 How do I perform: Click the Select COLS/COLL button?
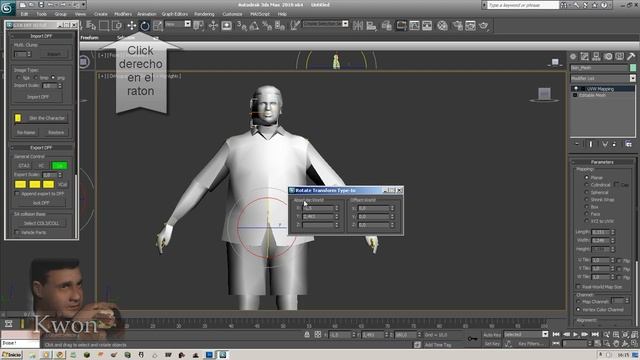point(41,223)
